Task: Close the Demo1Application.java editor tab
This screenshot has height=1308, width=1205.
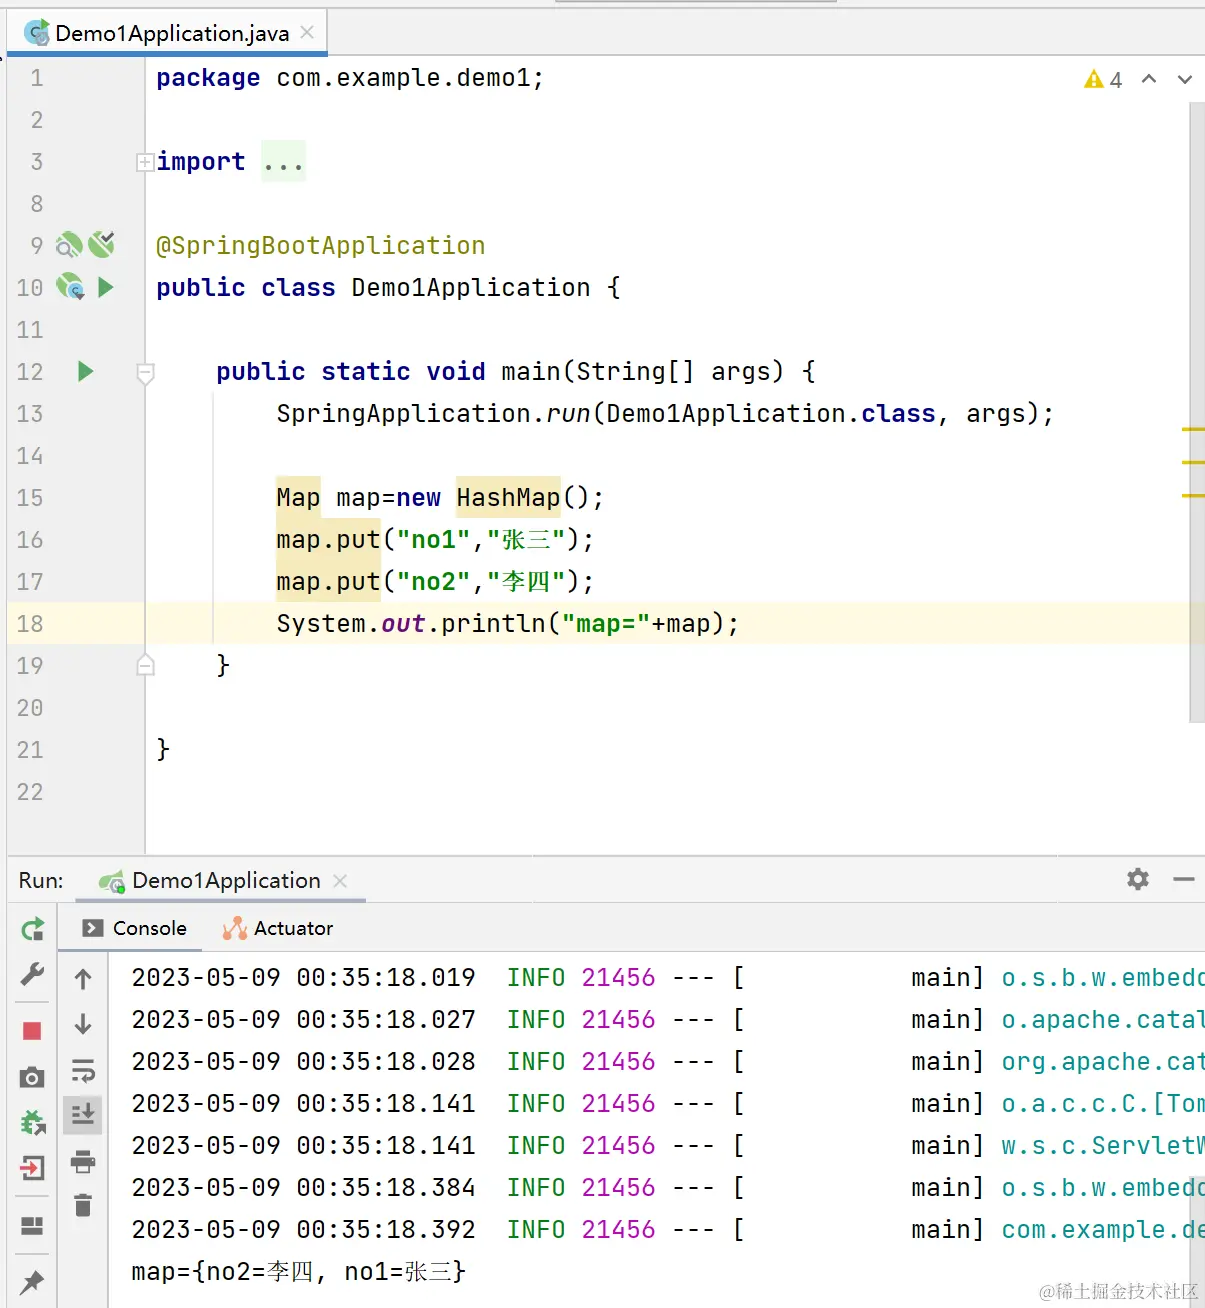Action: pos(307,33)
